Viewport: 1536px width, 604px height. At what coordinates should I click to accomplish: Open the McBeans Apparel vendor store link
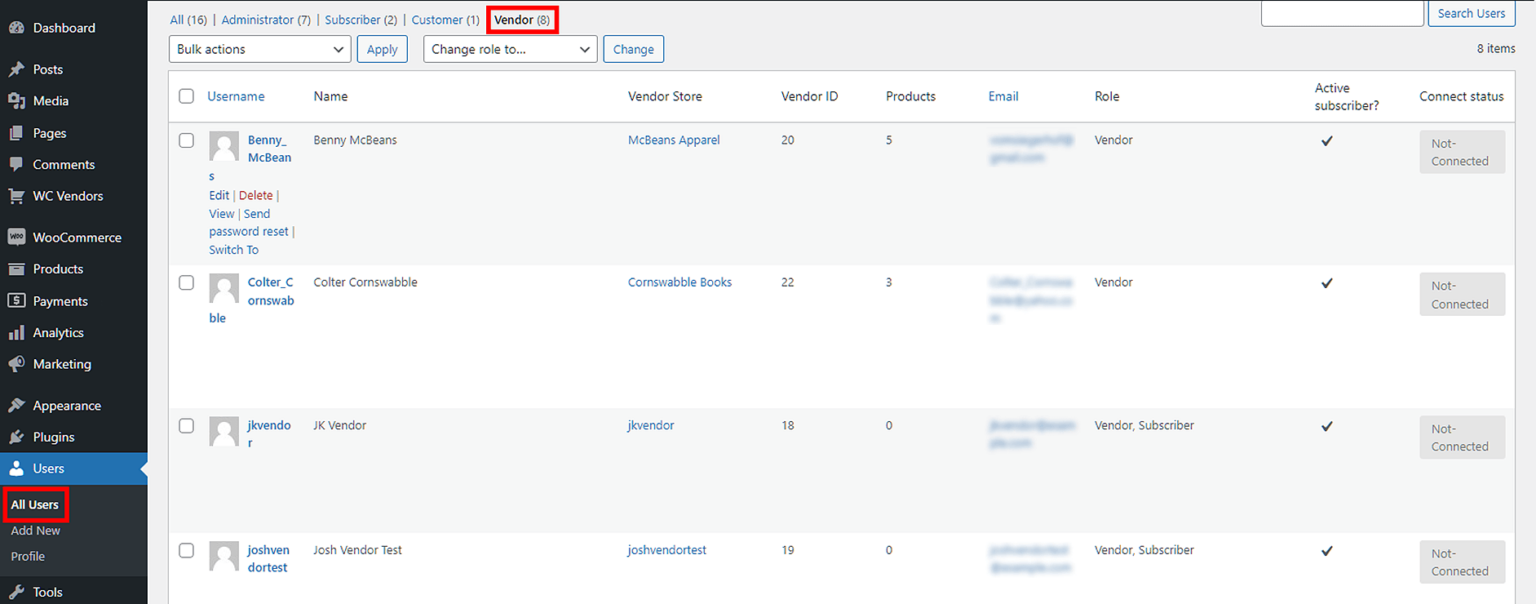coord(673,139)
